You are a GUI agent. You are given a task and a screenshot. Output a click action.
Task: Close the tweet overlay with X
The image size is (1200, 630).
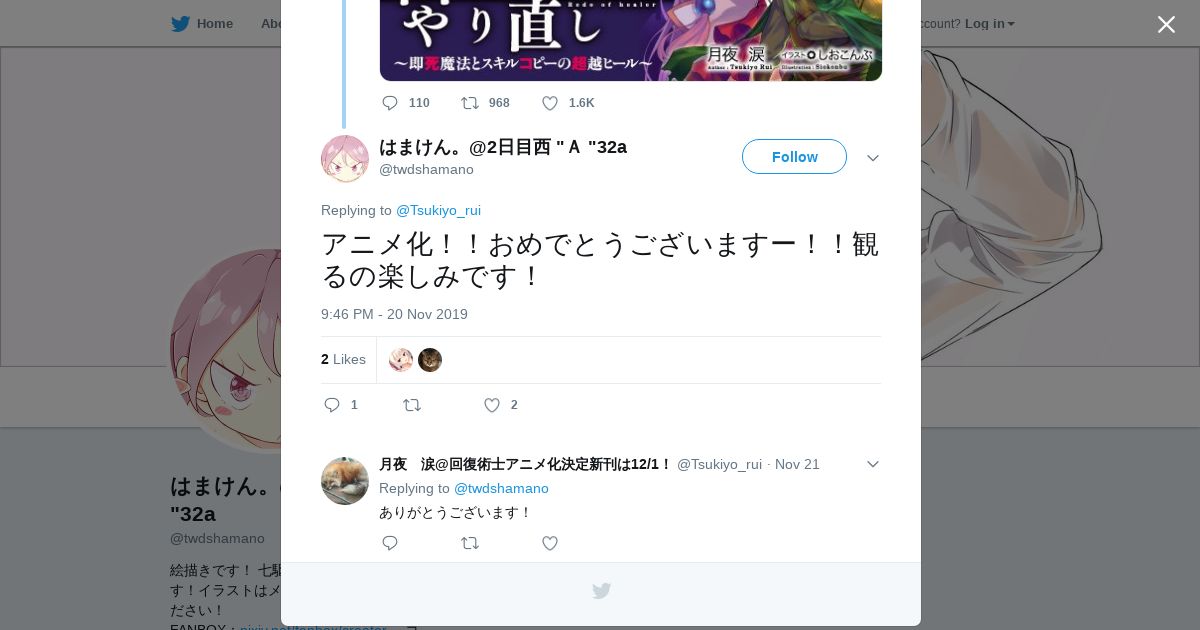click(1166, 24)
